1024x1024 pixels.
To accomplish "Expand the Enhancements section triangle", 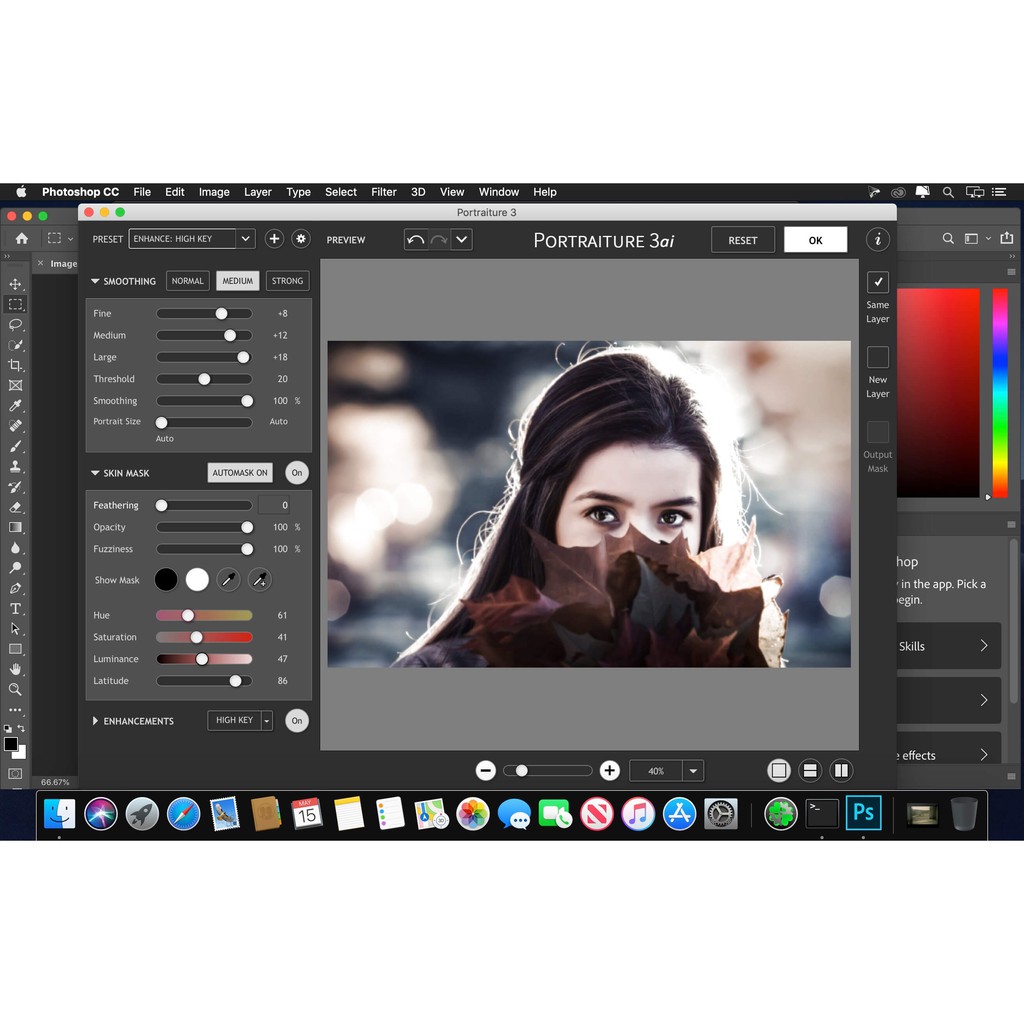I will pos(95,721).
